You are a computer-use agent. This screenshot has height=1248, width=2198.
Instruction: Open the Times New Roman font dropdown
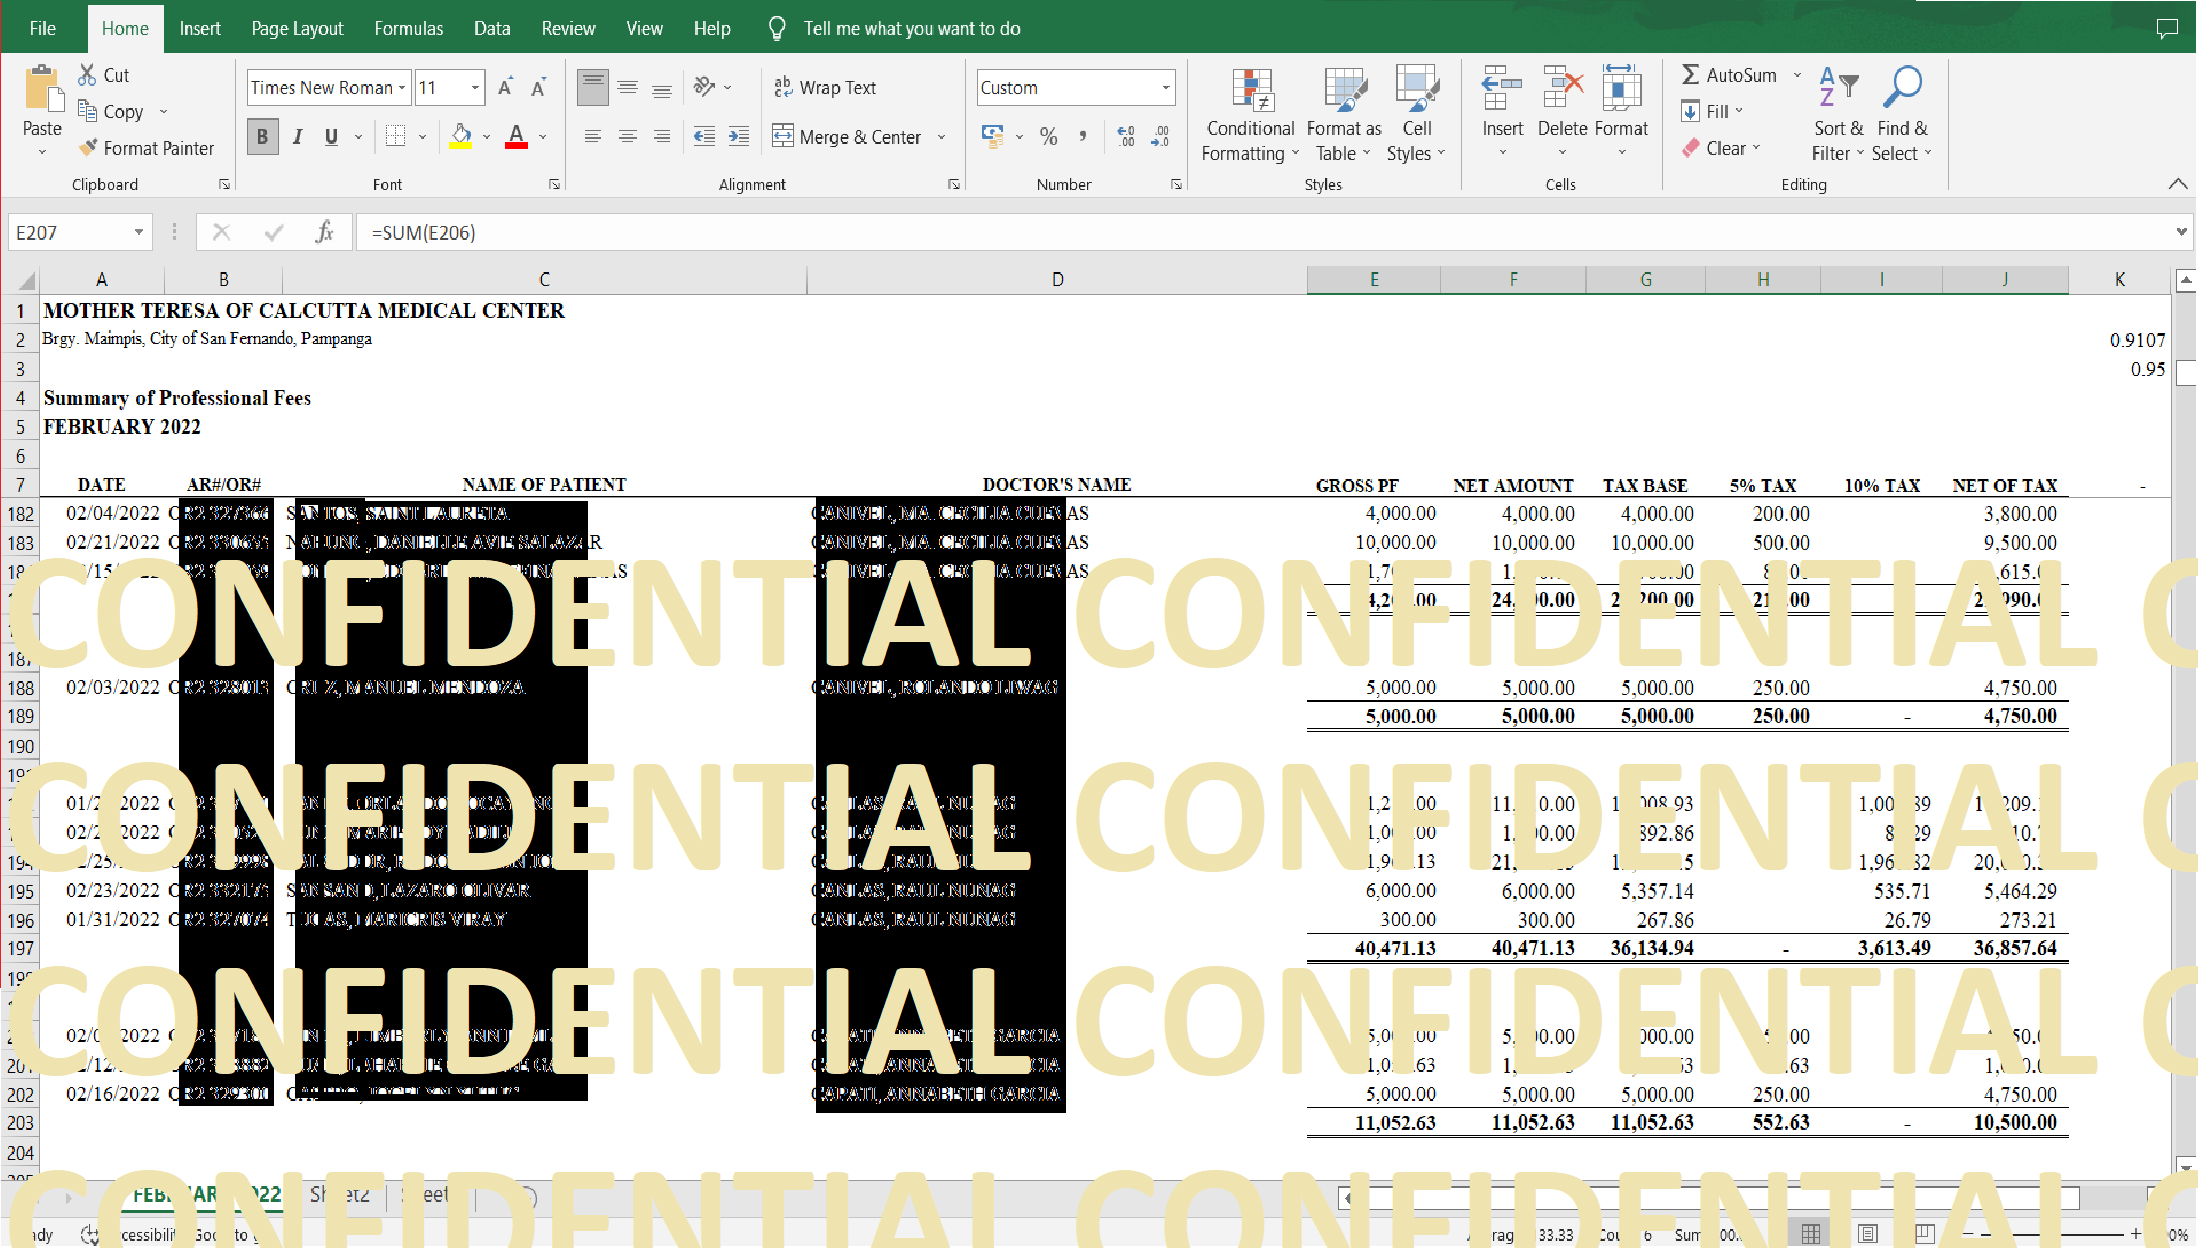pyautogui.click(x=402, y=88)
